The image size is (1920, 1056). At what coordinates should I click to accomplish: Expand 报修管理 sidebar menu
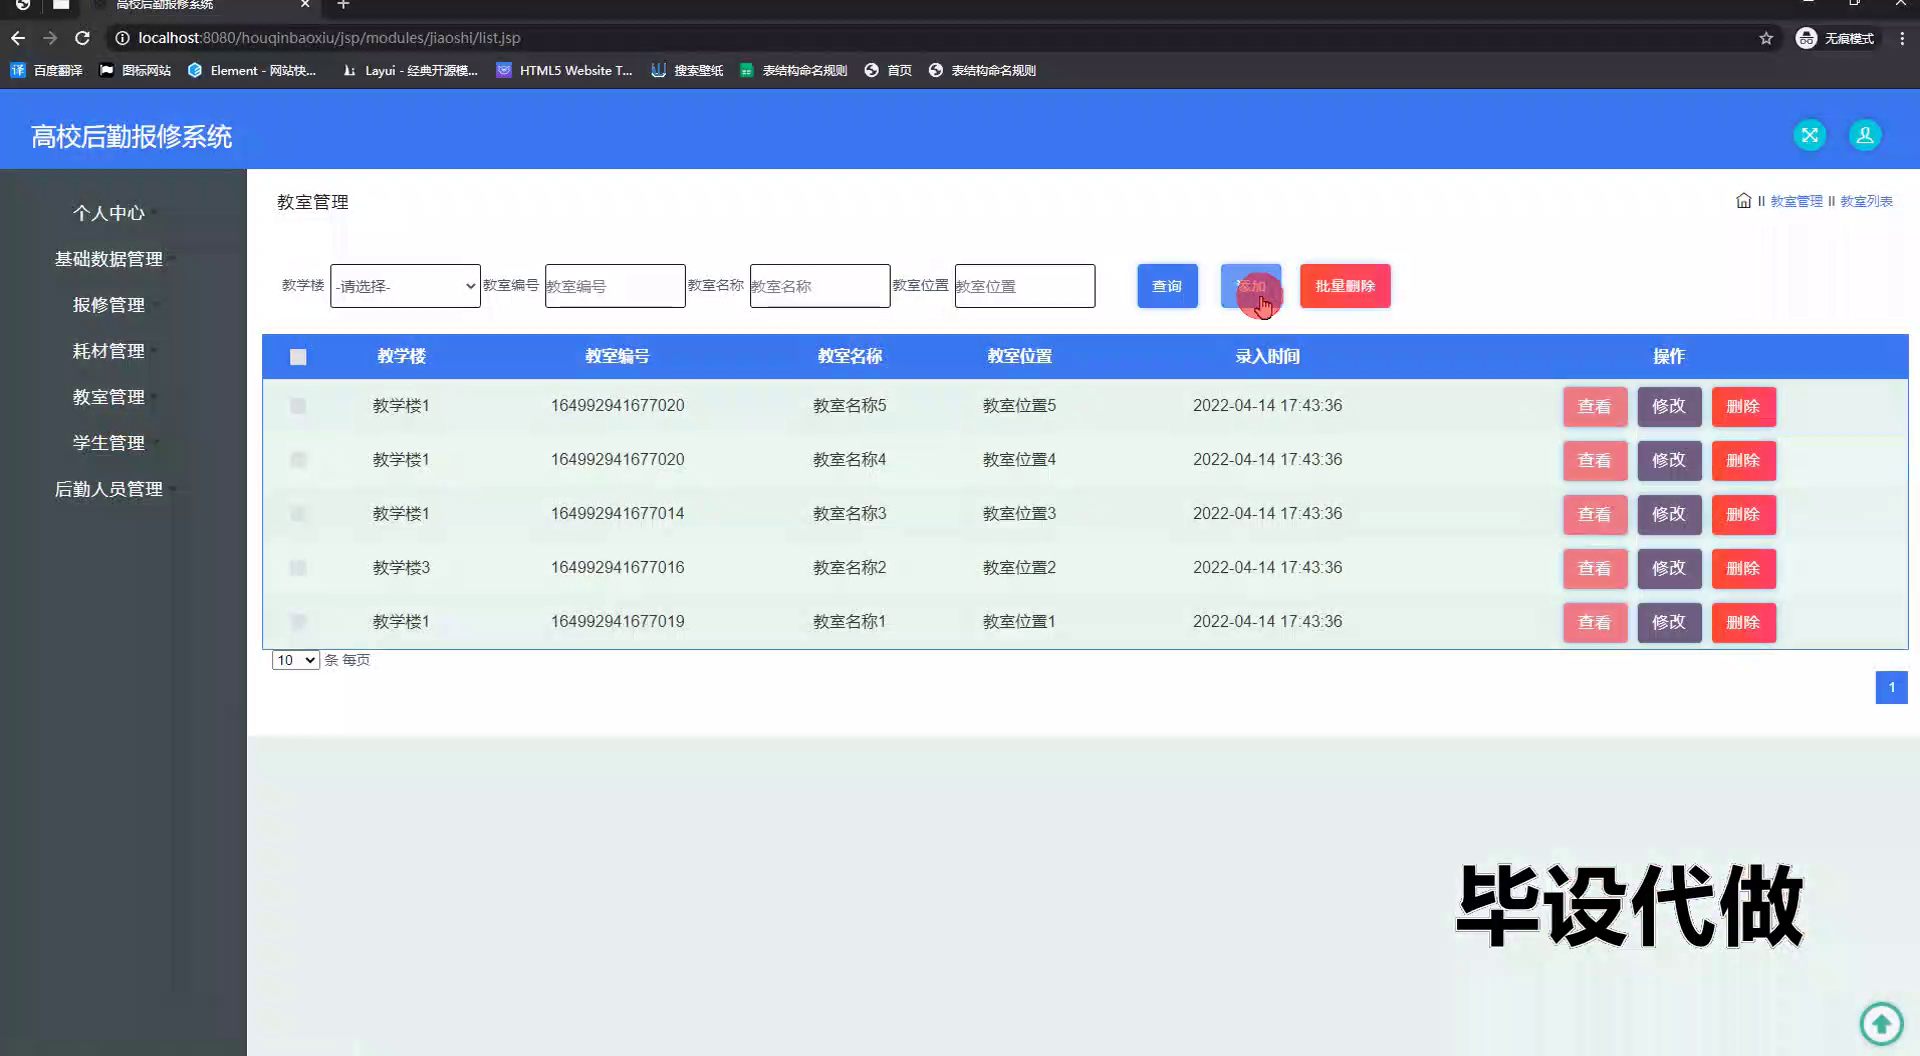[109, 305]
